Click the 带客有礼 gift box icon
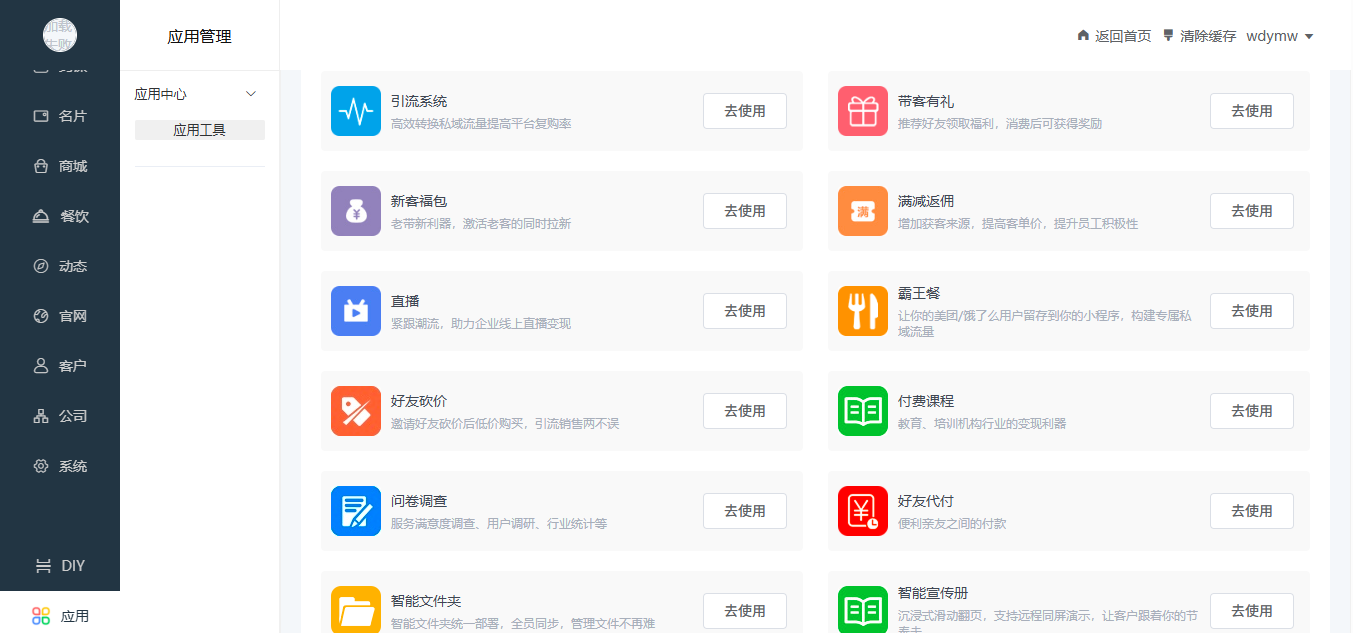The height and width of the screenshot is (633, 1353). coord(863,111)
